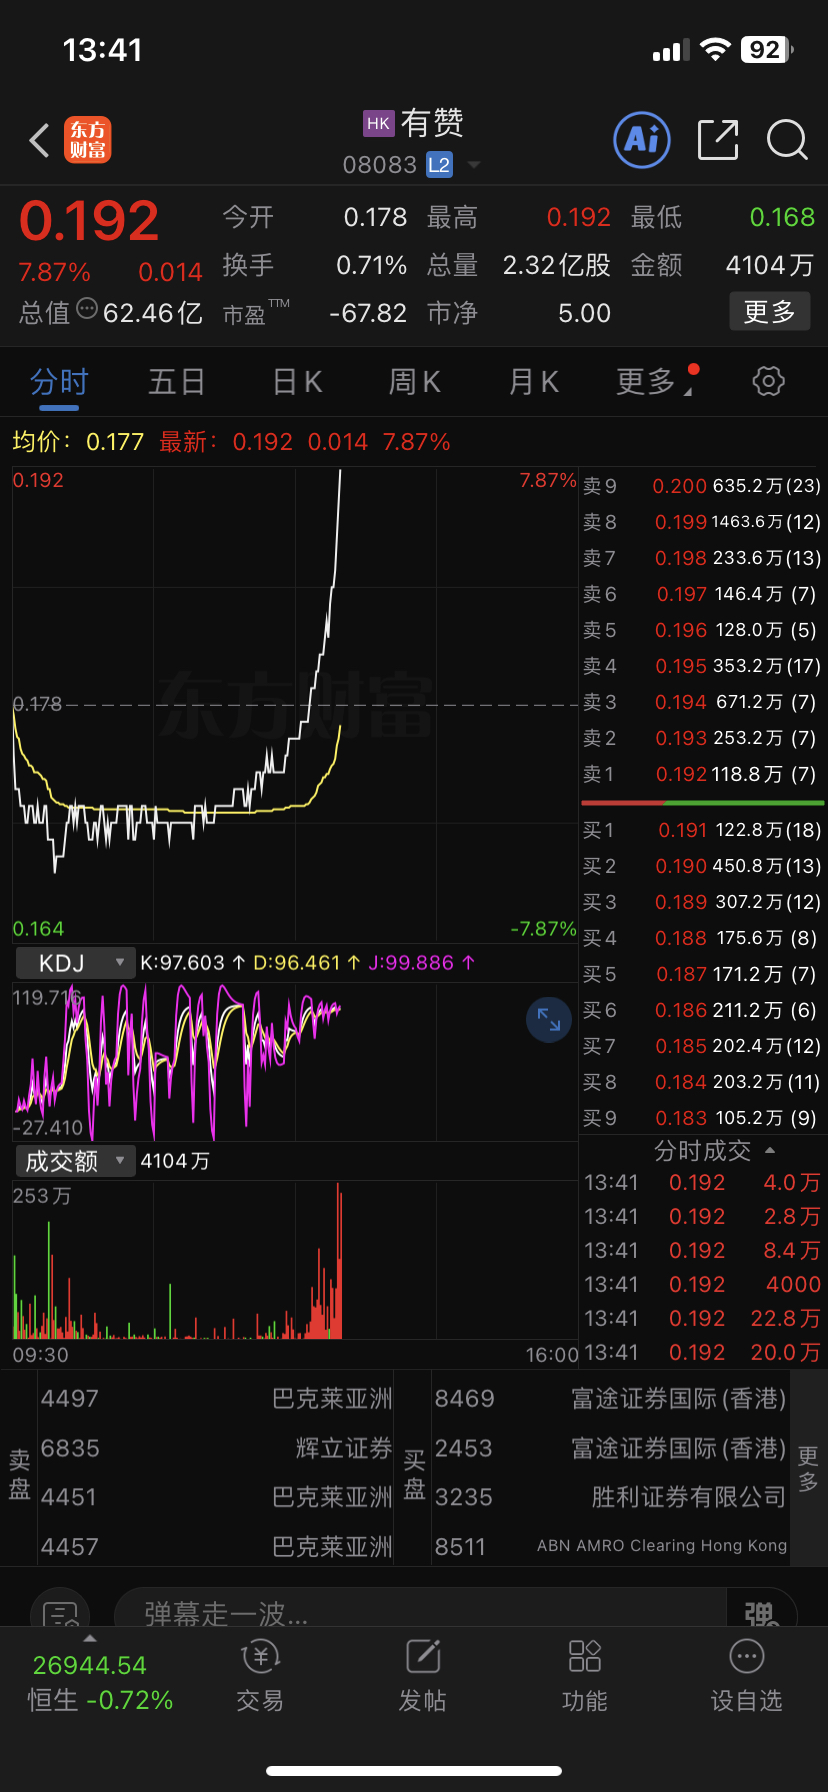Select 卖4 ask row at 0.195
The height and width of the screenshot is (1792, 828).
point(702,666)
